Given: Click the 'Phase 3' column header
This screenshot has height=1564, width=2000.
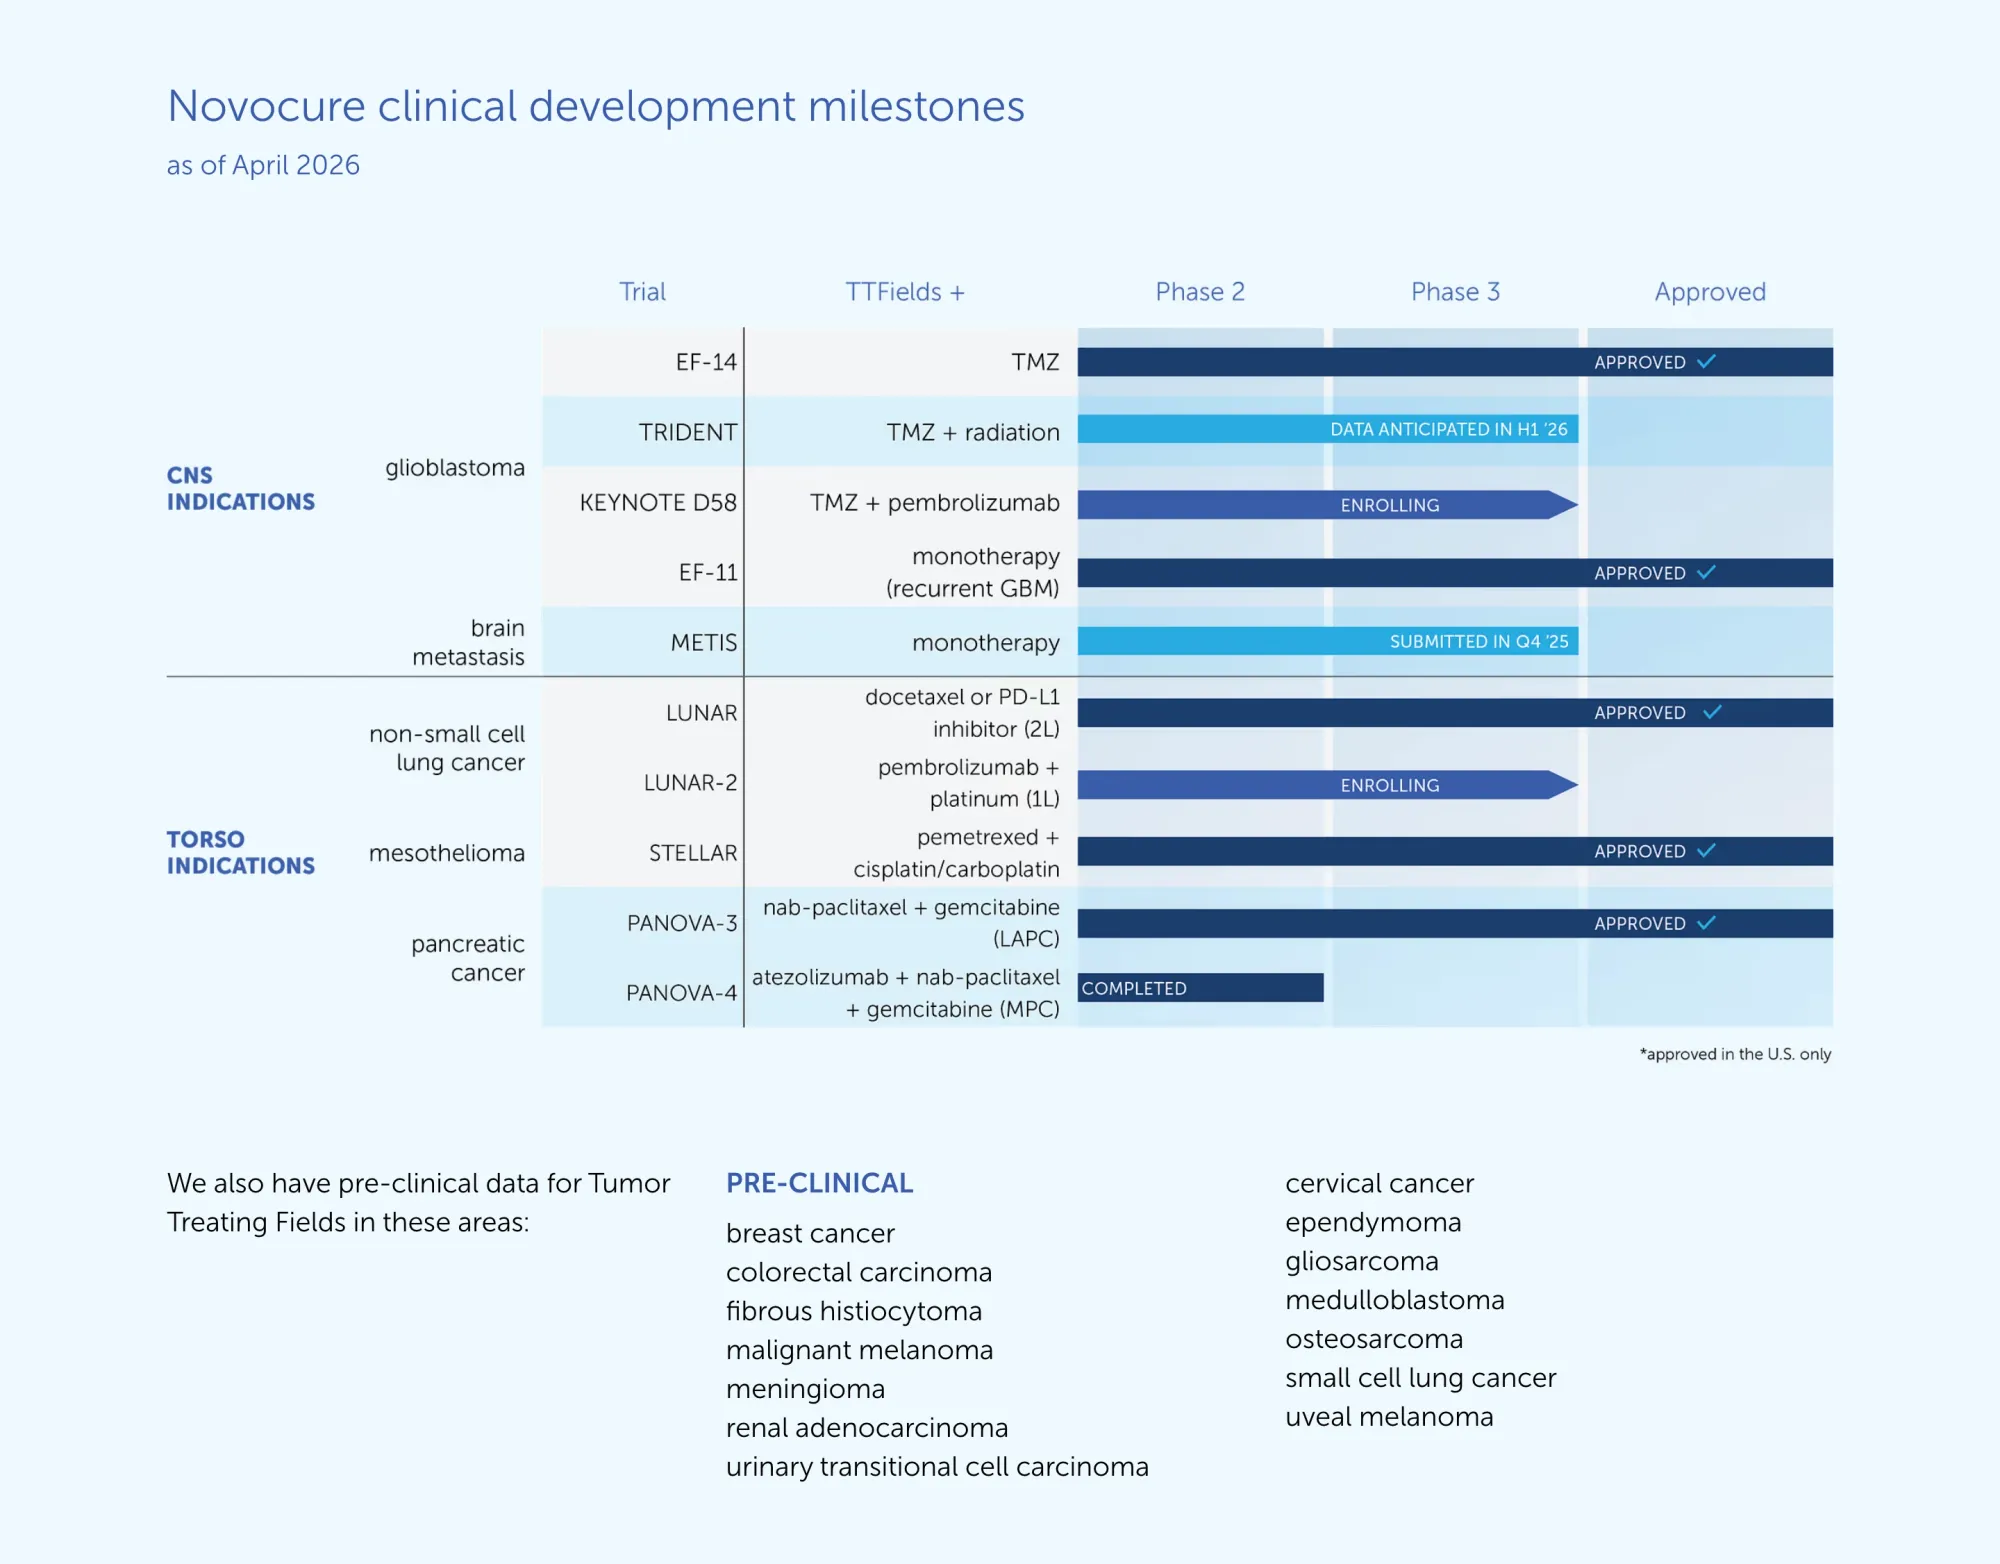Looking at the screenshot, I should (1455, 292).
